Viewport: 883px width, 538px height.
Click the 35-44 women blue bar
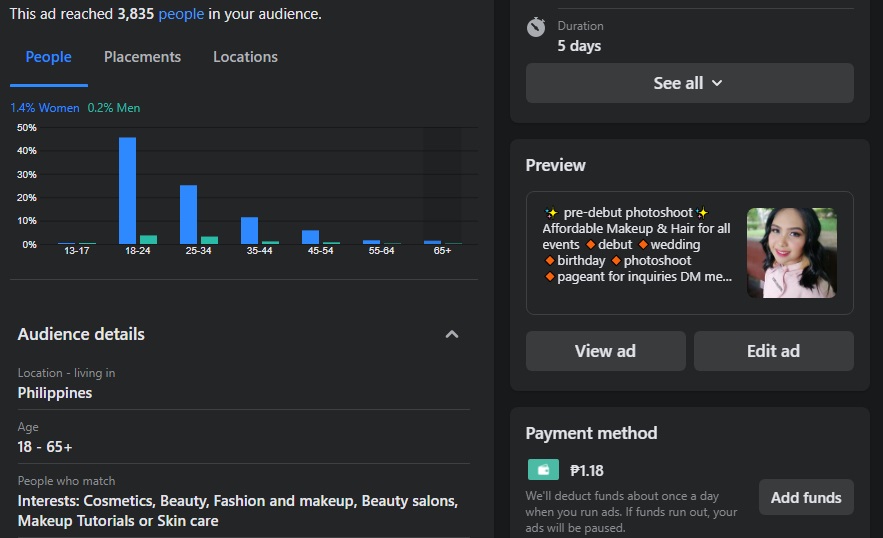pyautogui.click(x=249, y=230)
